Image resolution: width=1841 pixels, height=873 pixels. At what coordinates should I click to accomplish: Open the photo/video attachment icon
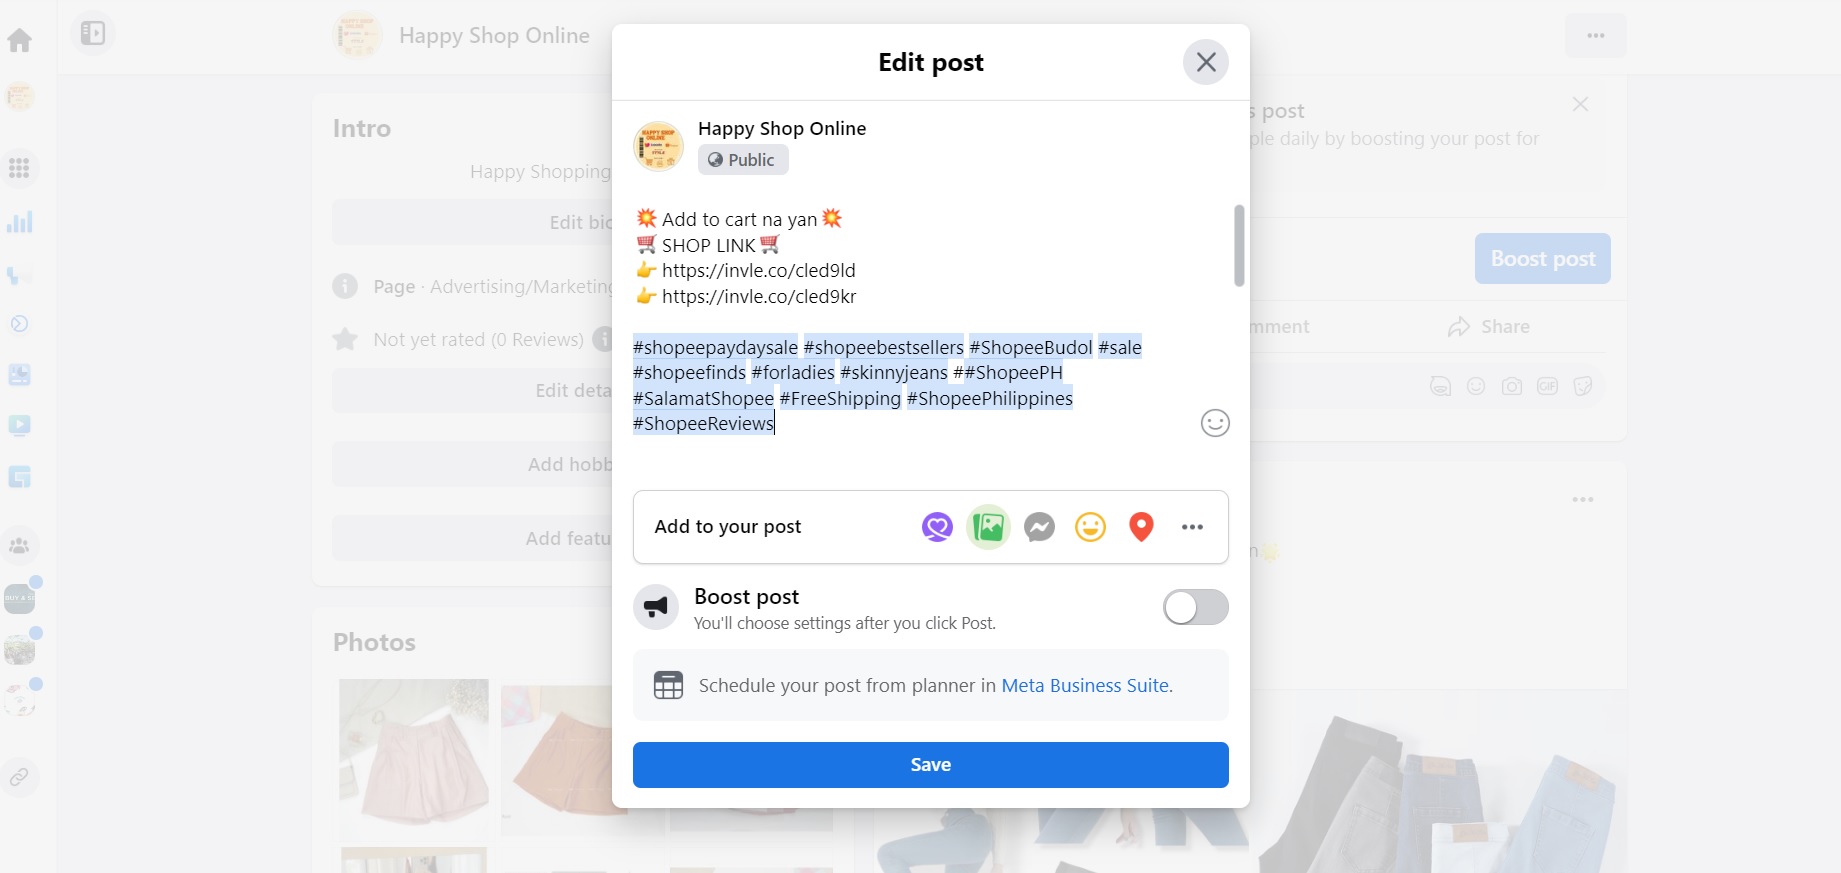(x=988, y=527)
